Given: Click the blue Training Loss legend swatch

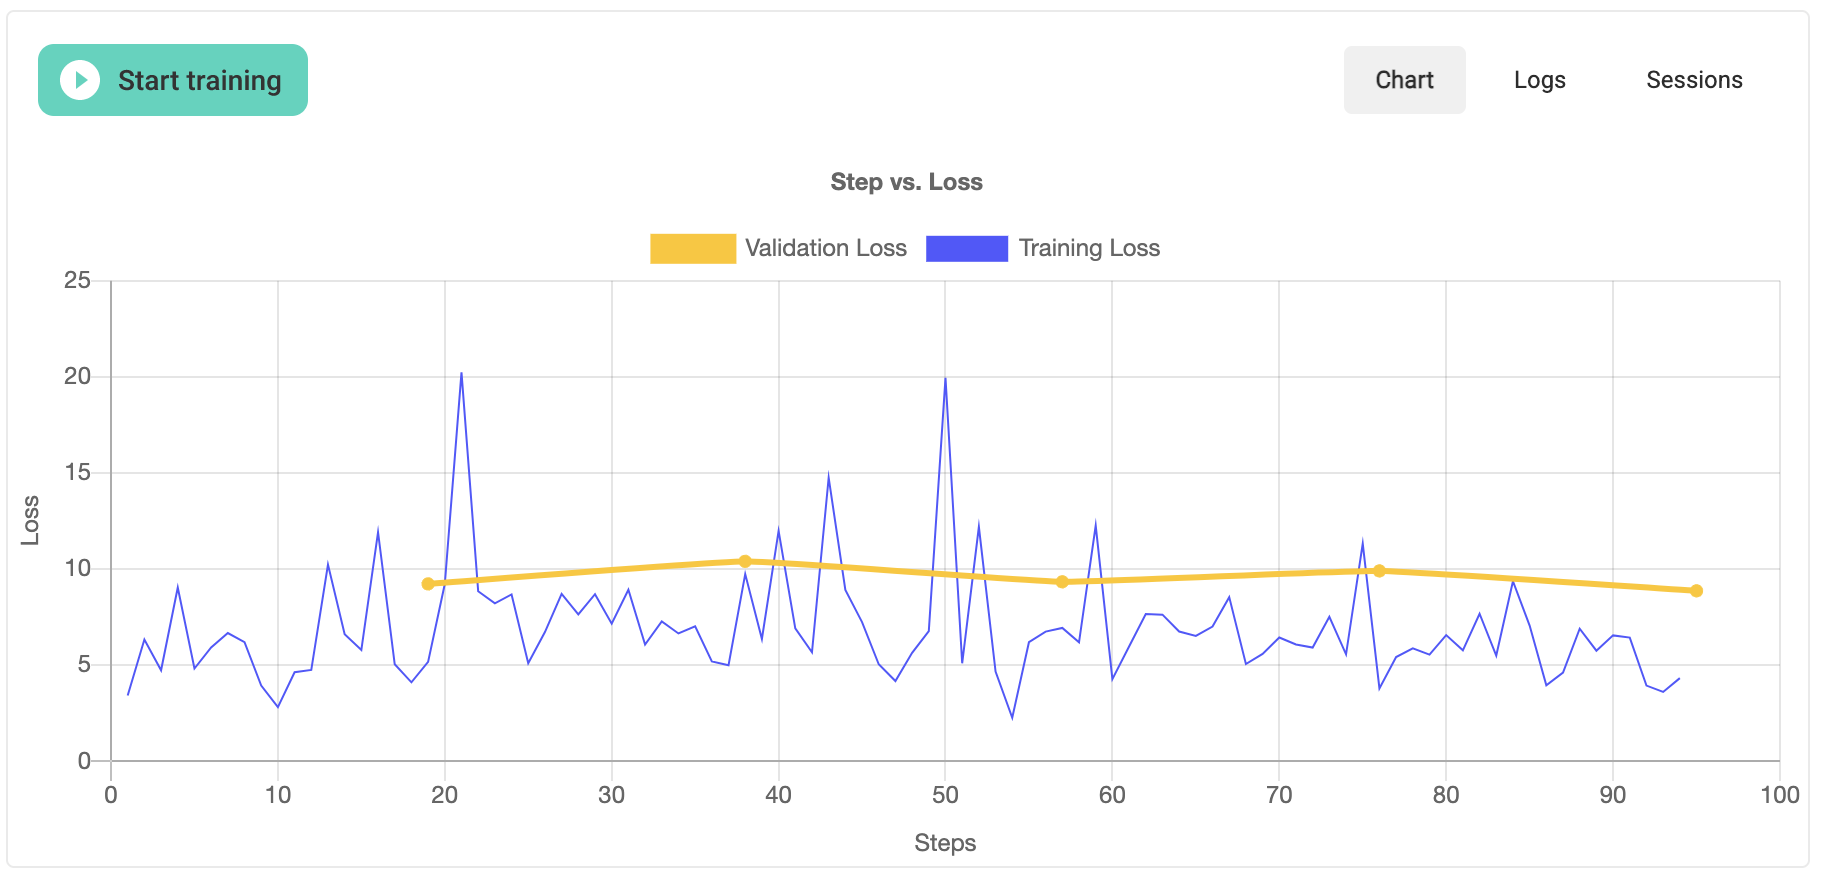Looking at the screenshot, I should 966,249.
